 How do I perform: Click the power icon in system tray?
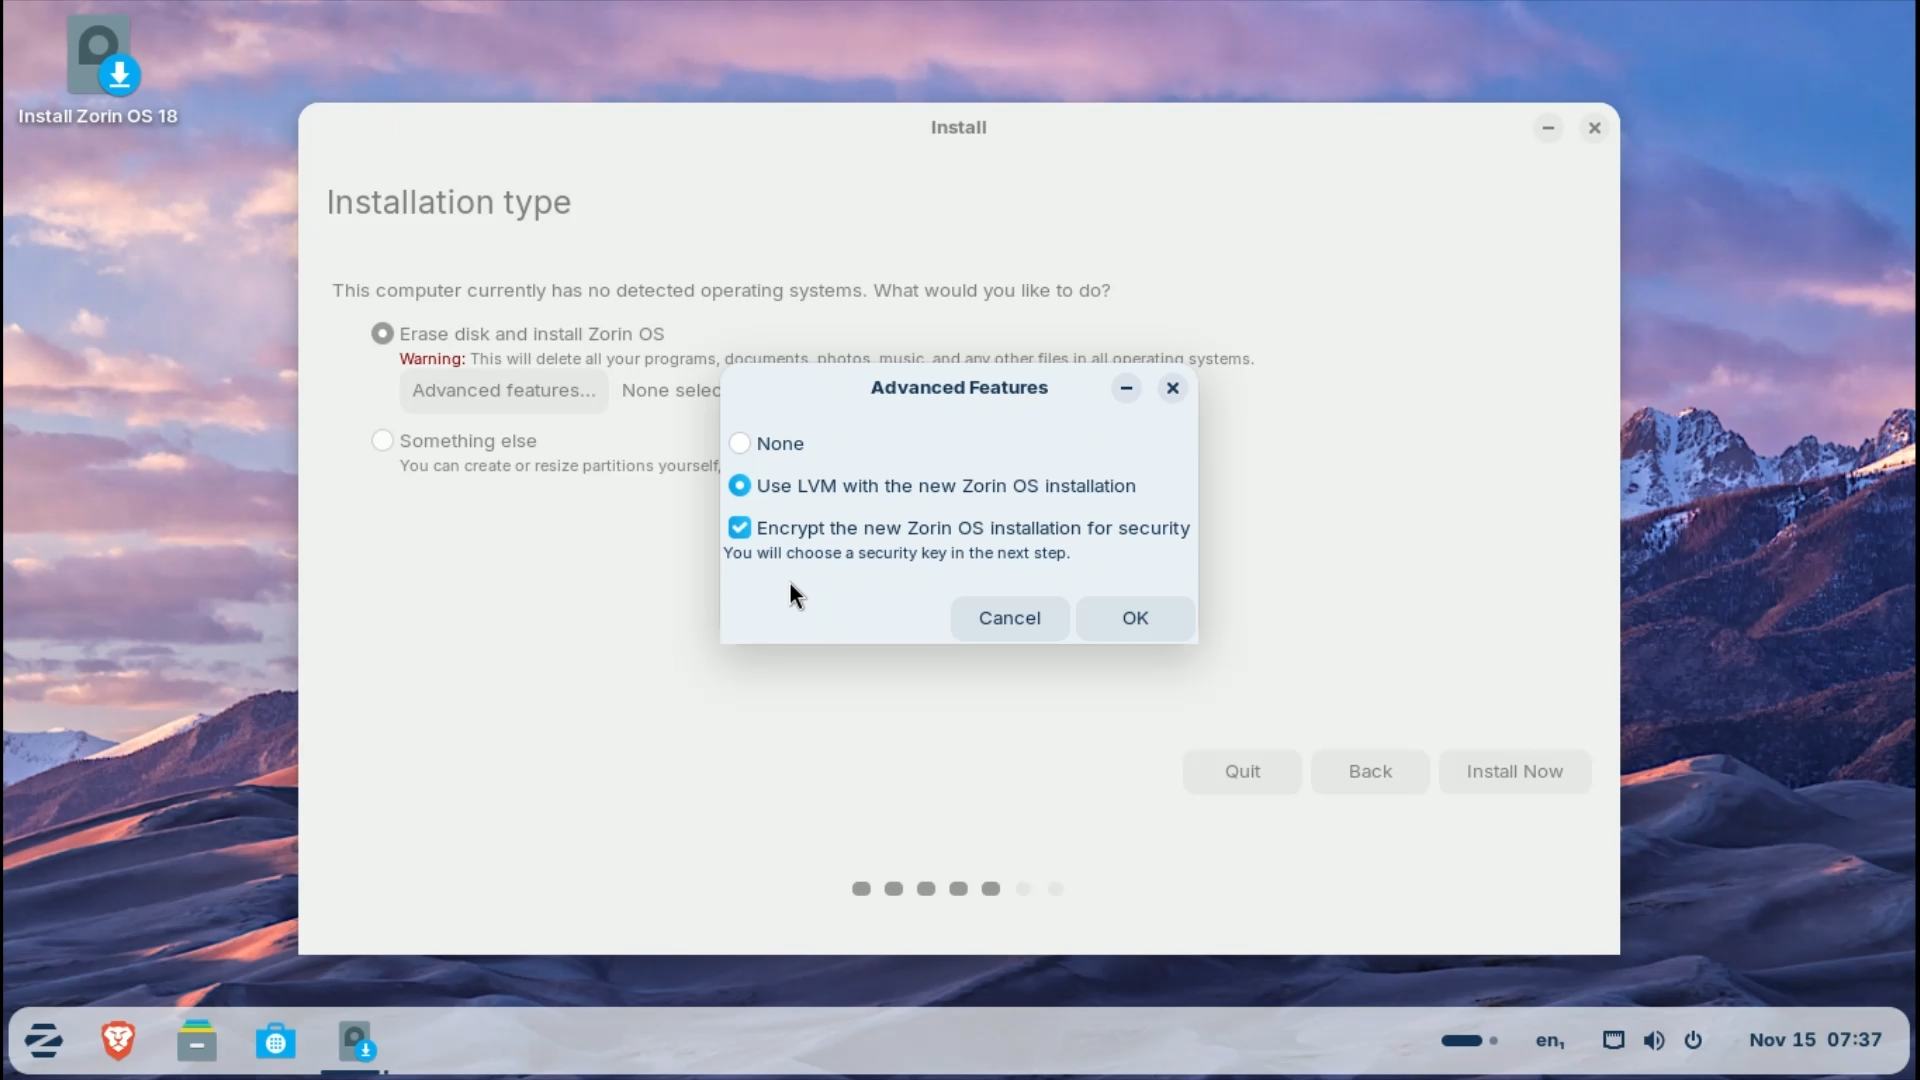[1693, 1040]
